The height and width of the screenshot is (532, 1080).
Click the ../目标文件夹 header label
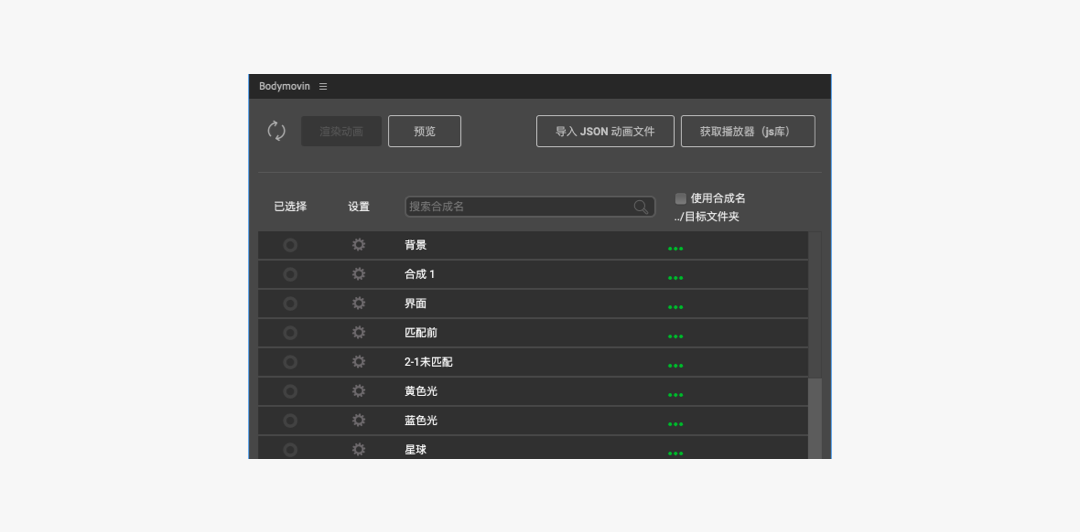[707, 218]
